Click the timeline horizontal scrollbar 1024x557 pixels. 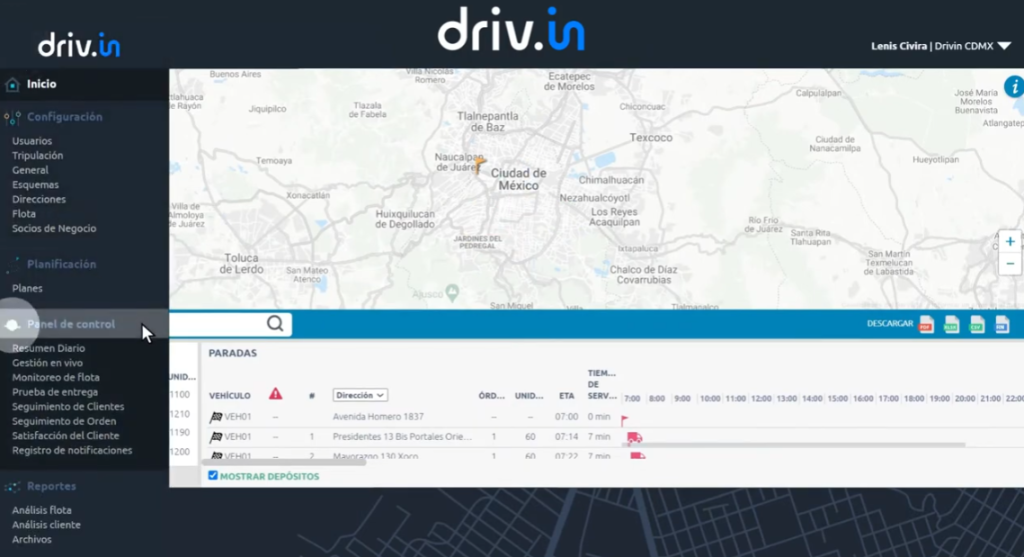coord(794,445)
